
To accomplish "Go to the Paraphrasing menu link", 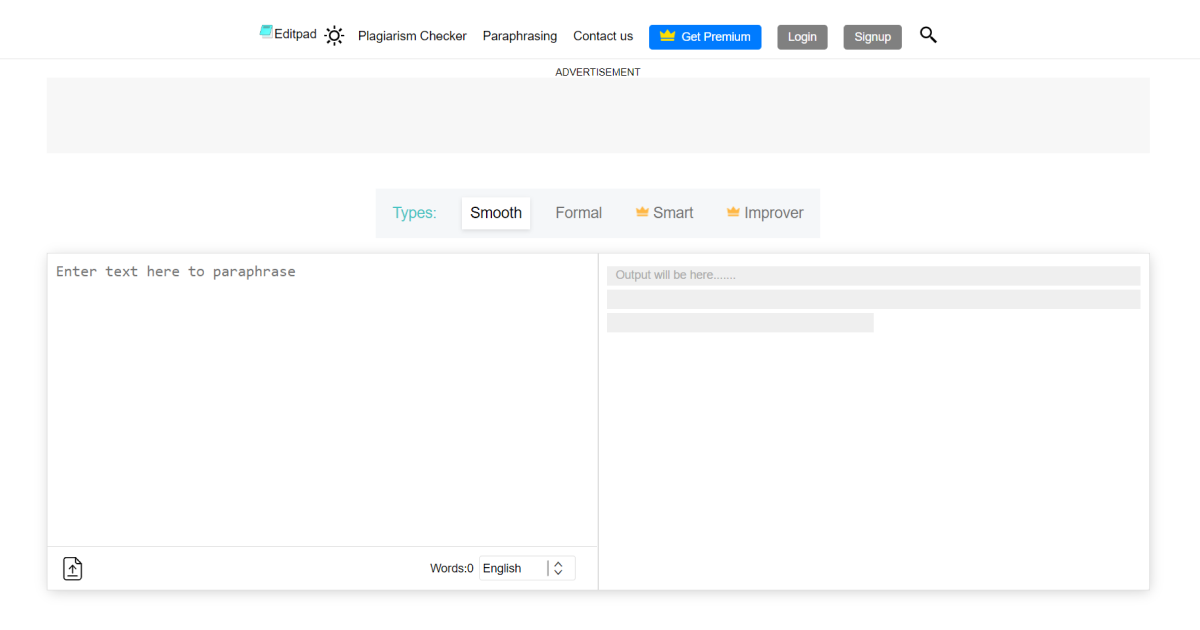I will 519,36.
